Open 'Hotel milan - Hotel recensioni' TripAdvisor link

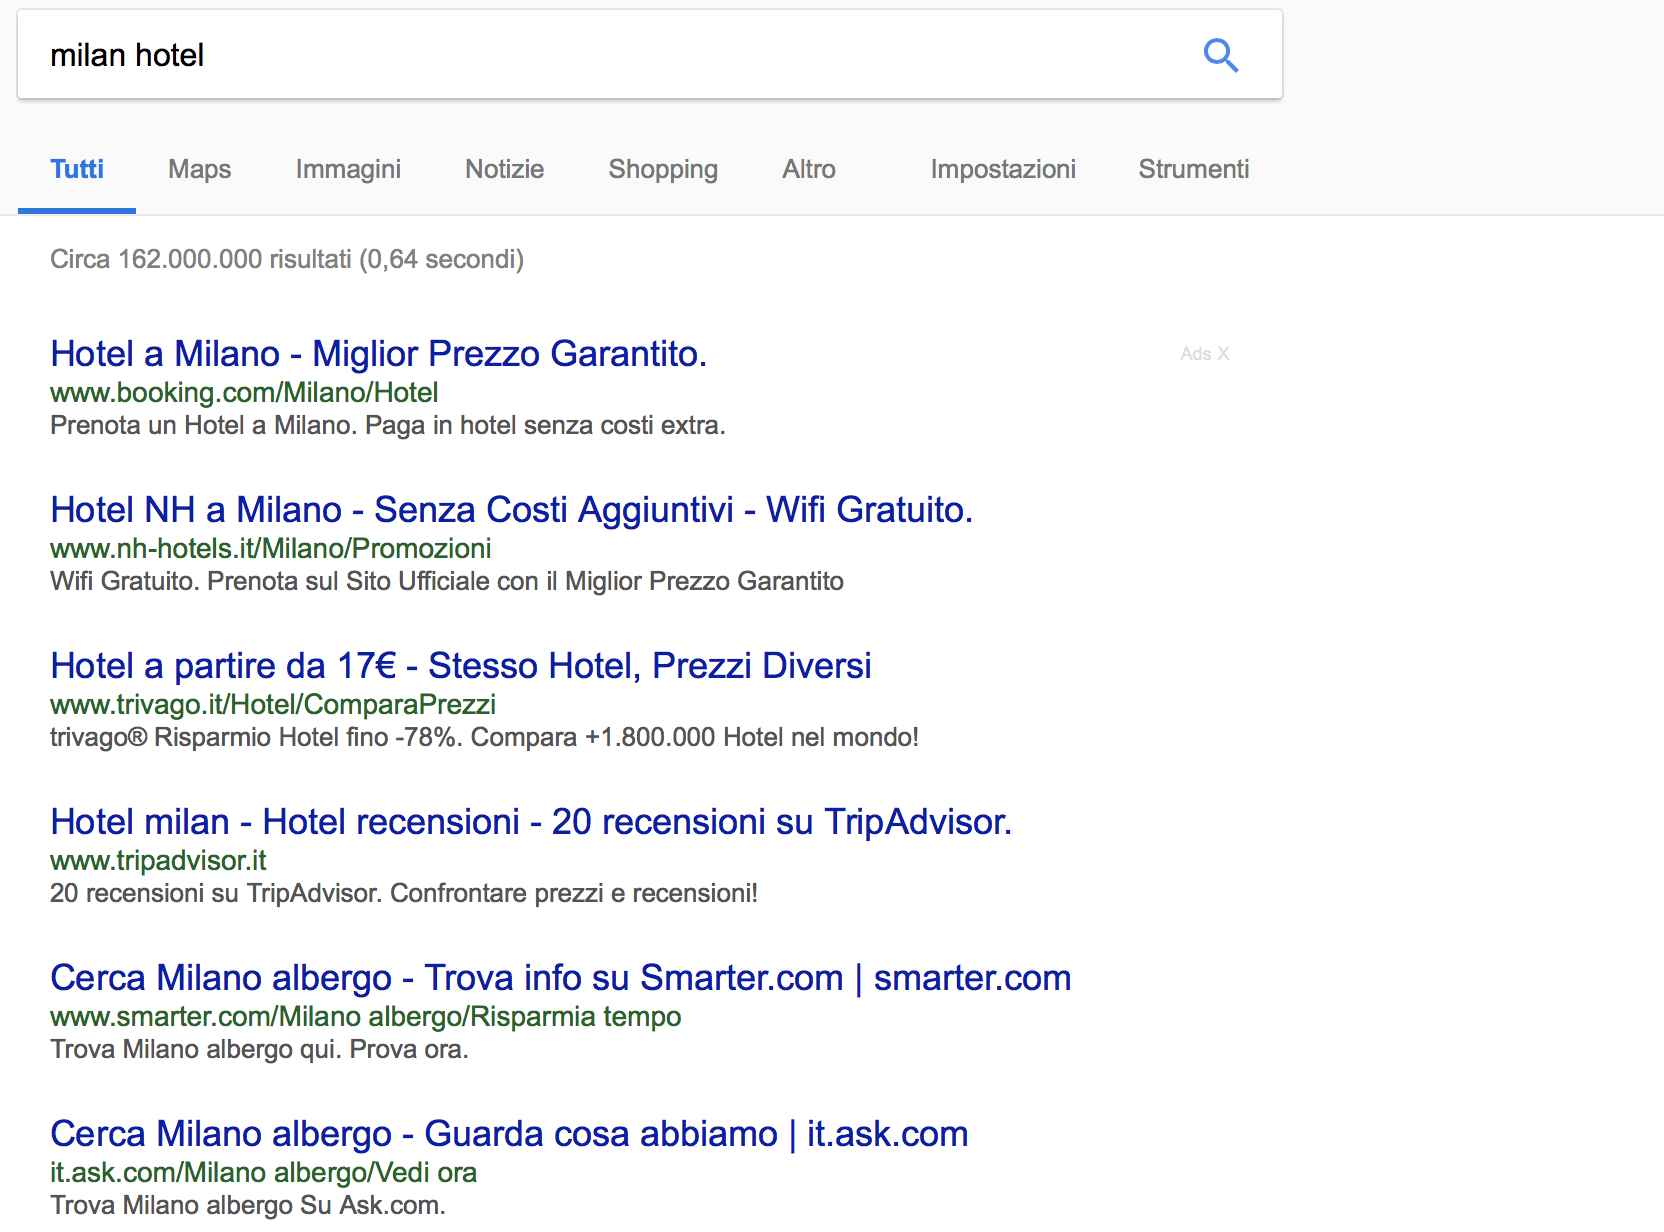[531, 822]
